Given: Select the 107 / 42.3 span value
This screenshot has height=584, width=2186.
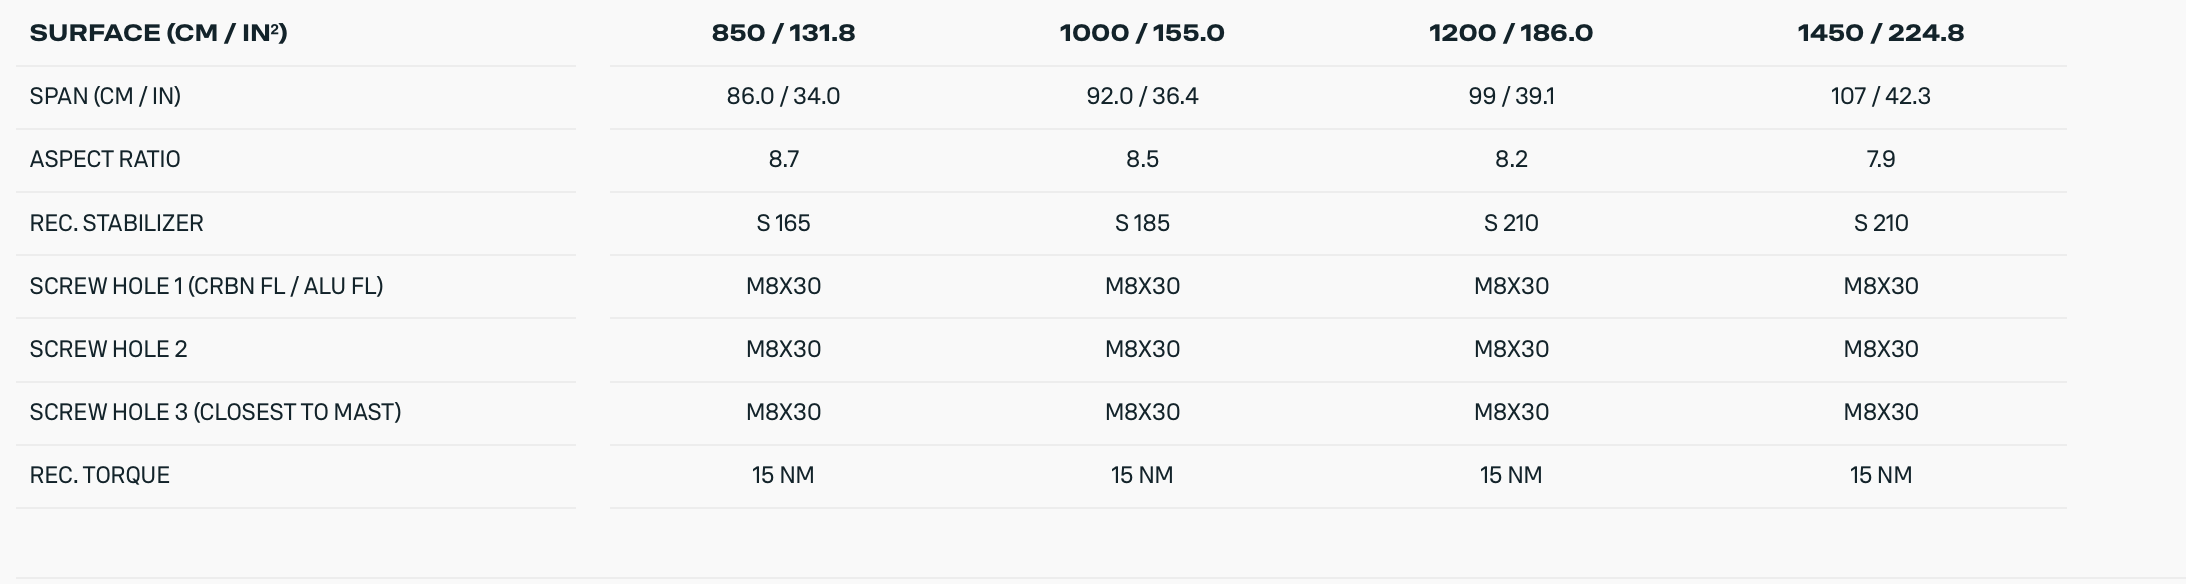Looking at the screenshot, I should pos(1880,96).
